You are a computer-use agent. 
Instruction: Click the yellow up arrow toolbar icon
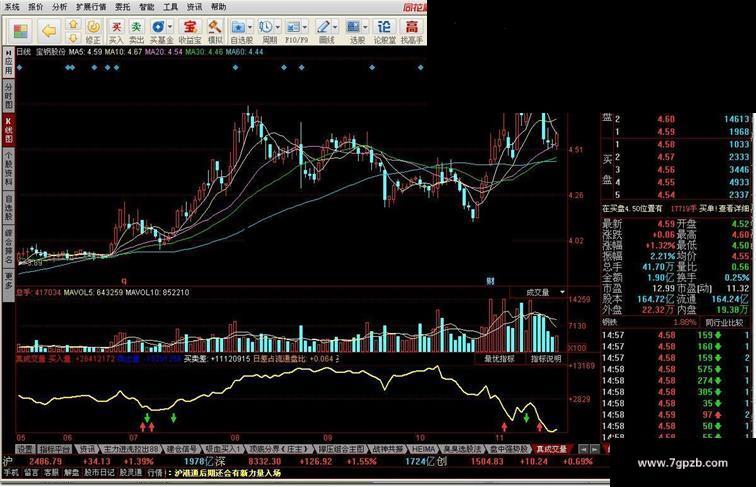click(73, 24)
